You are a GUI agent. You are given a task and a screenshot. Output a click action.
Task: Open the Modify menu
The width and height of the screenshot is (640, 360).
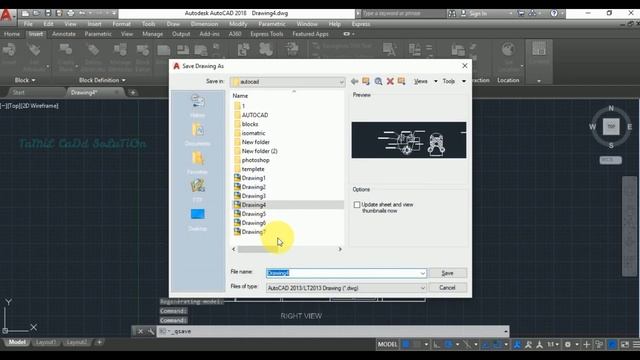[x=238, y=24]
